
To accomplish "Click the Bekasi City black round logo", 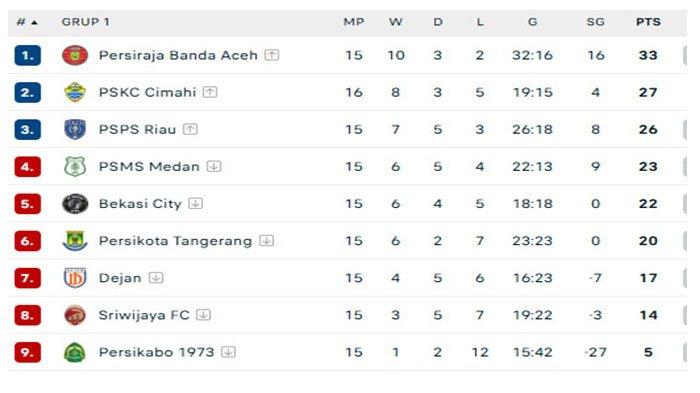I will pyautogui.click(x=75, y=204).
